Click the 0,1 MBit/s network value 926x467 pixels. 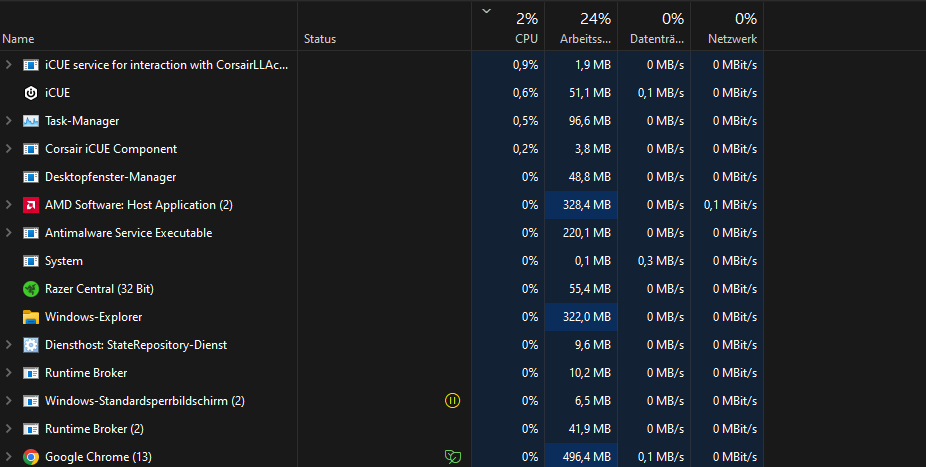(730, 205)
